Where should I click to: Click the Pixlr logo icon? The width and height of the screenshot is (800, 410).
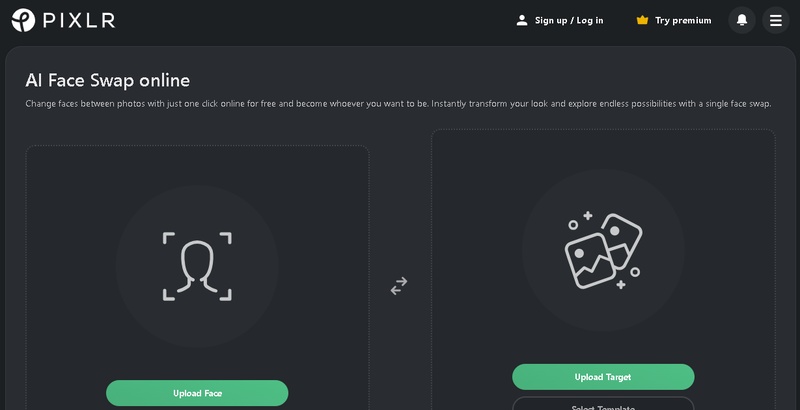[23, 20]
